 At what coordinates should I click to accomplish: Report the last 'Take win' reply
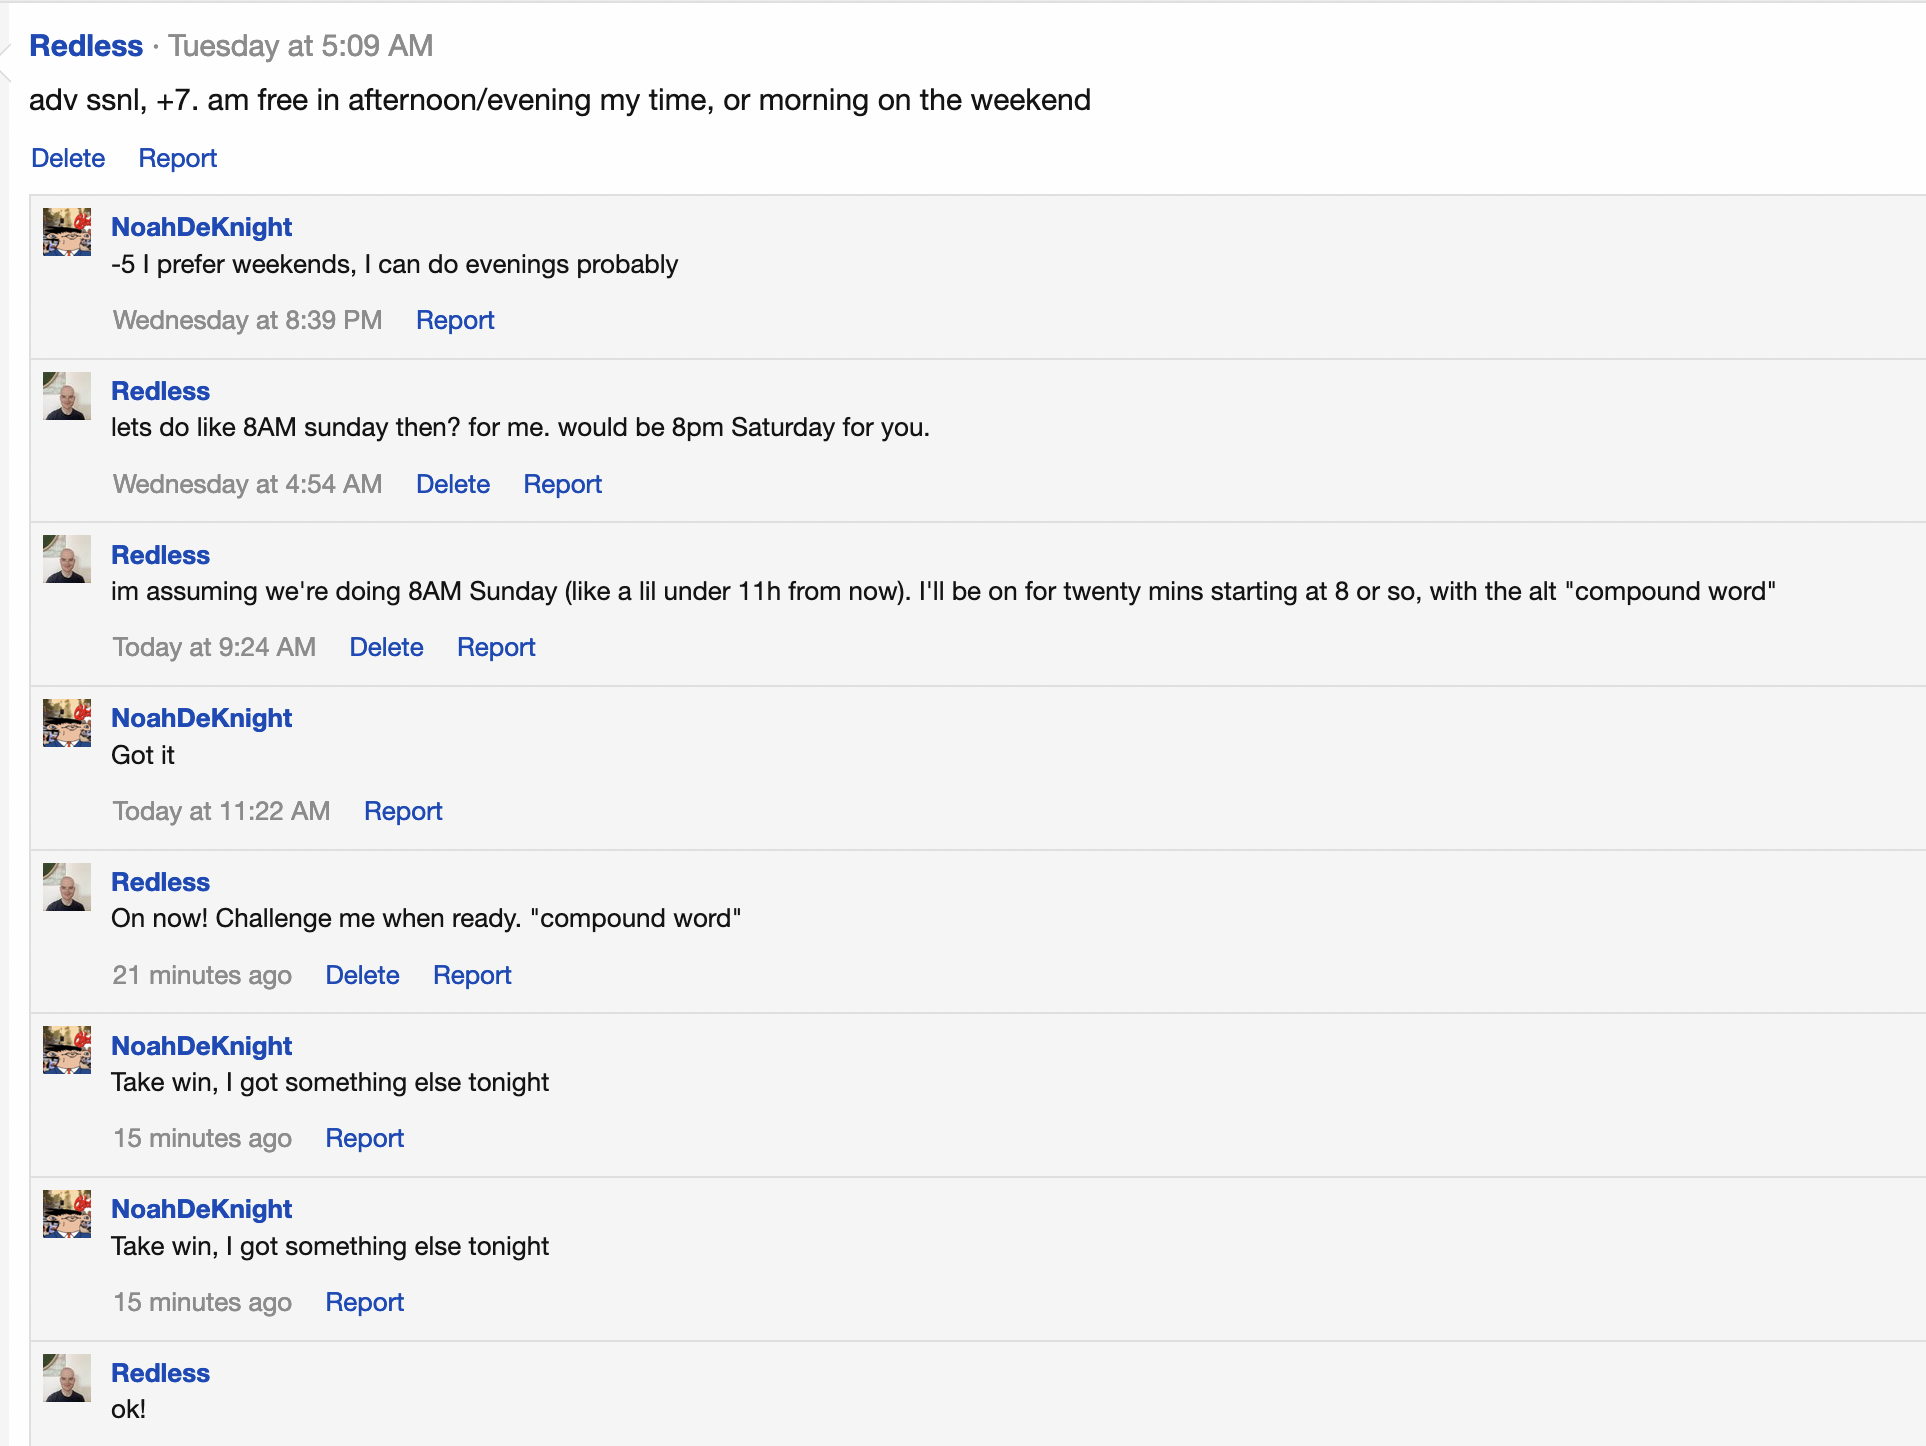pyautogui.click(x=364, y=1302)
